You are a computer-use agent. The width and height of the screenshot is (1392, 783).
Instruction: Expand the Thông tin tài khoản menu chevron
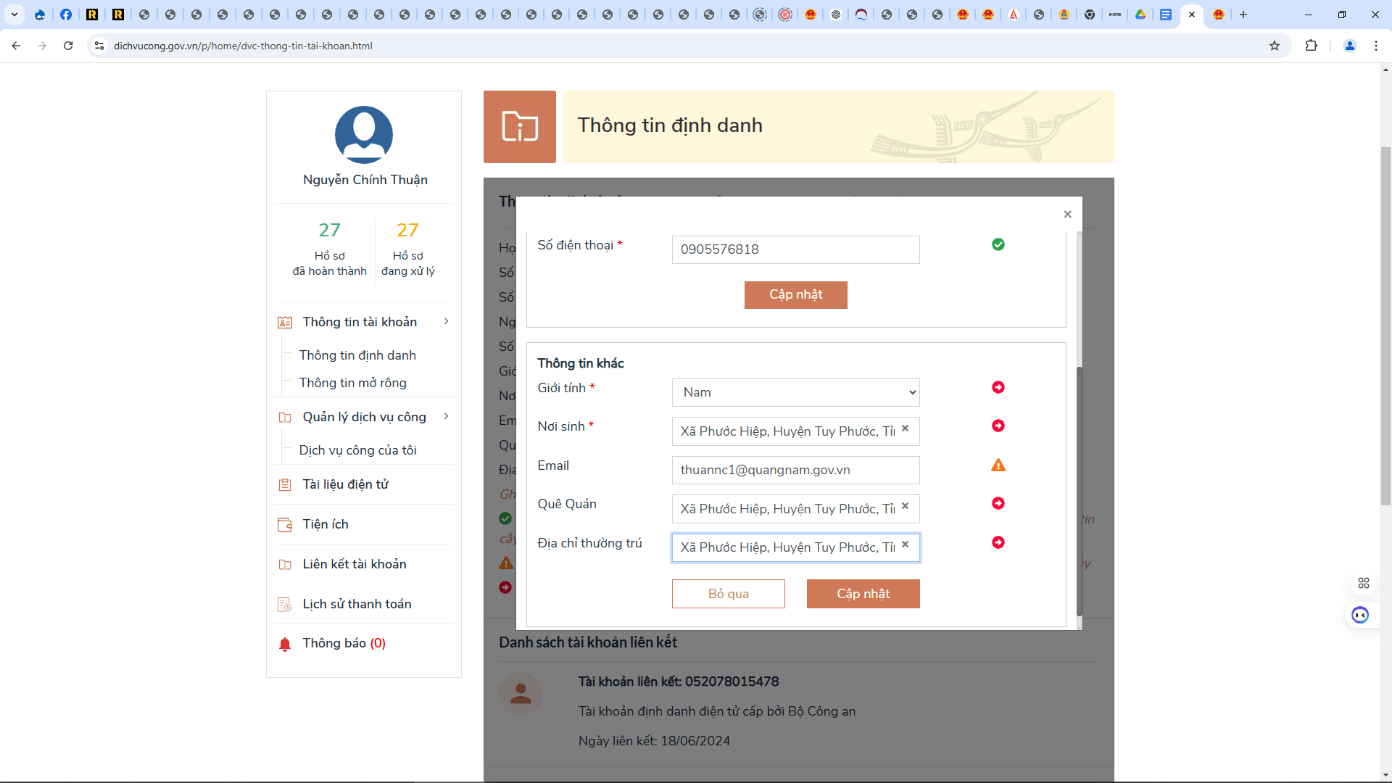pyautogui.click(x=446, y=322)
